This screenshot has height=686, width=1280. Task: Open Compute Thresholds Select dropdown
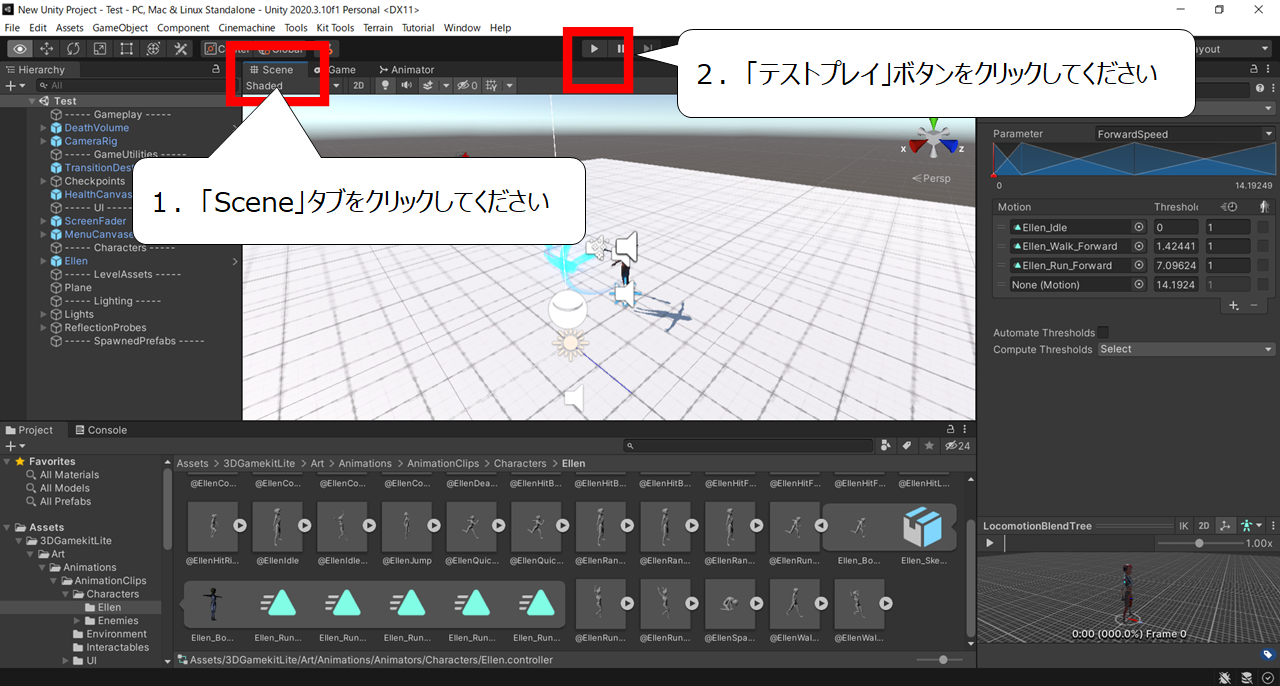[1186, 349]
